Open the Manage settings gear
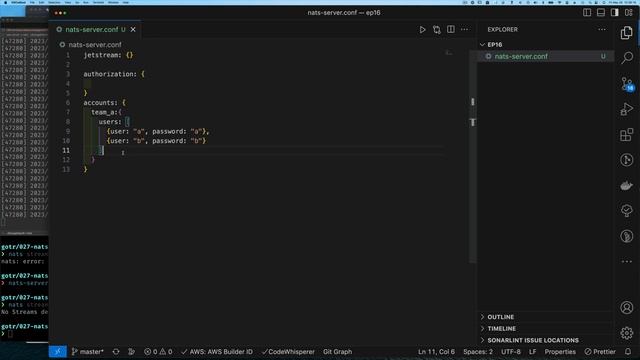The height and width of the screenshot is (360, 640). 627,333
